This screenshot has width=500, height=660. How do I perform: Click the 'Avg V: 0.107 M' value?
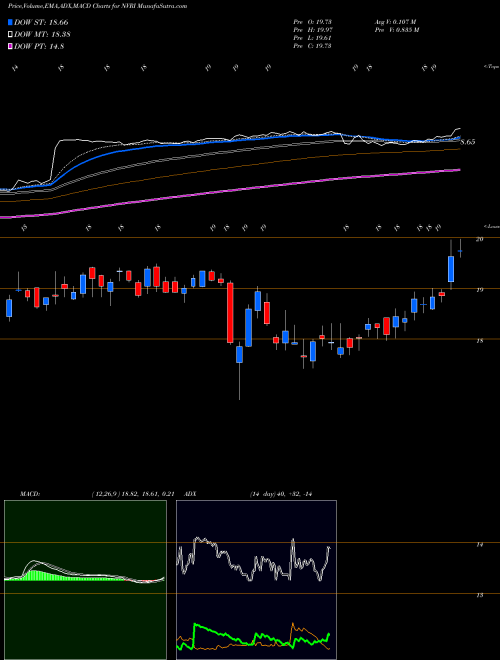click(394, 21)
